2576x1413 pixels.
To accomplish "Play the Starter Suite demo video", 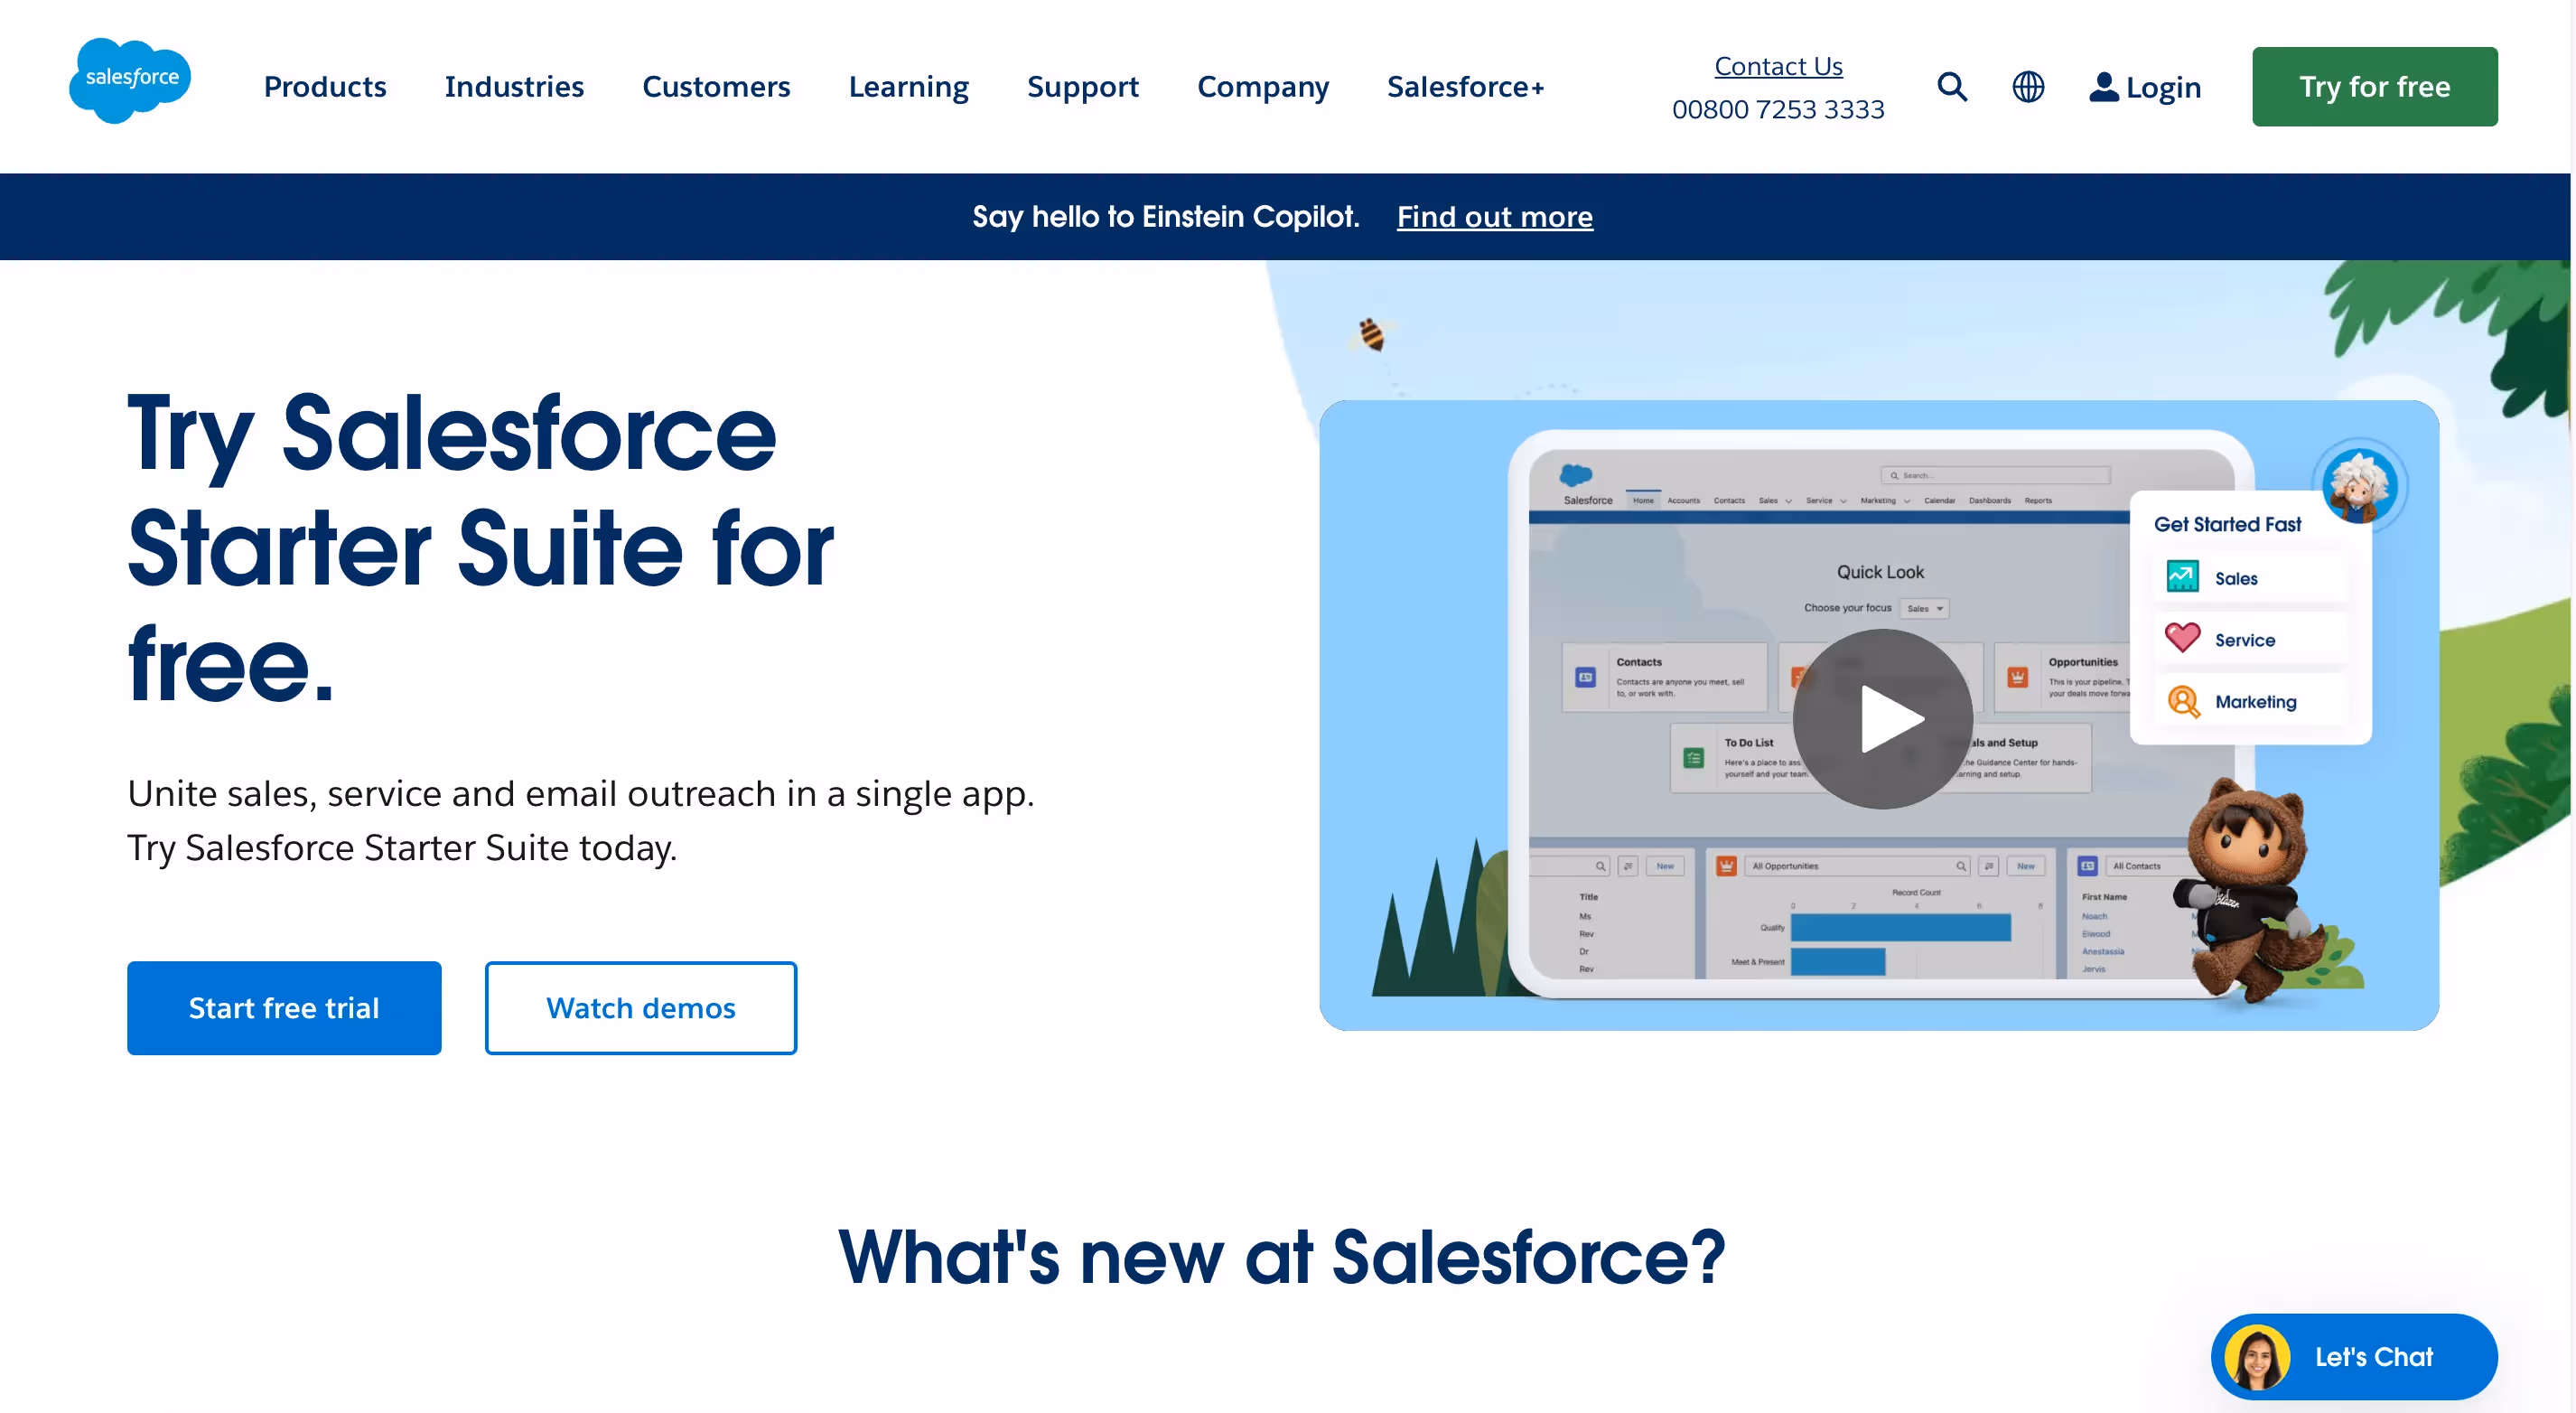I will 1882,718.
